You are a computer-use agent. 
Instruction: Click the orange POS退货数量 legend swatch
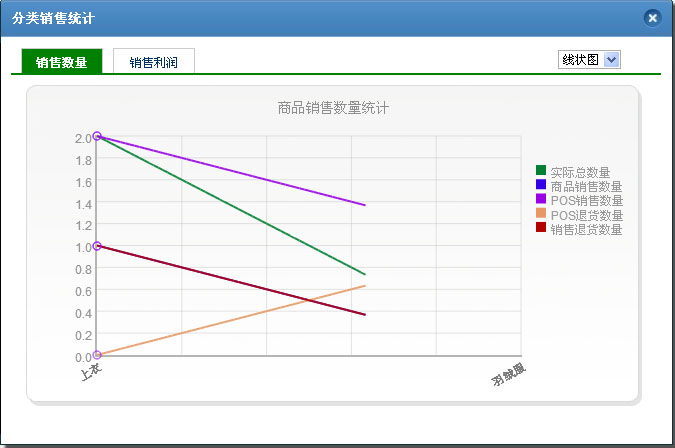click(541, 213)
